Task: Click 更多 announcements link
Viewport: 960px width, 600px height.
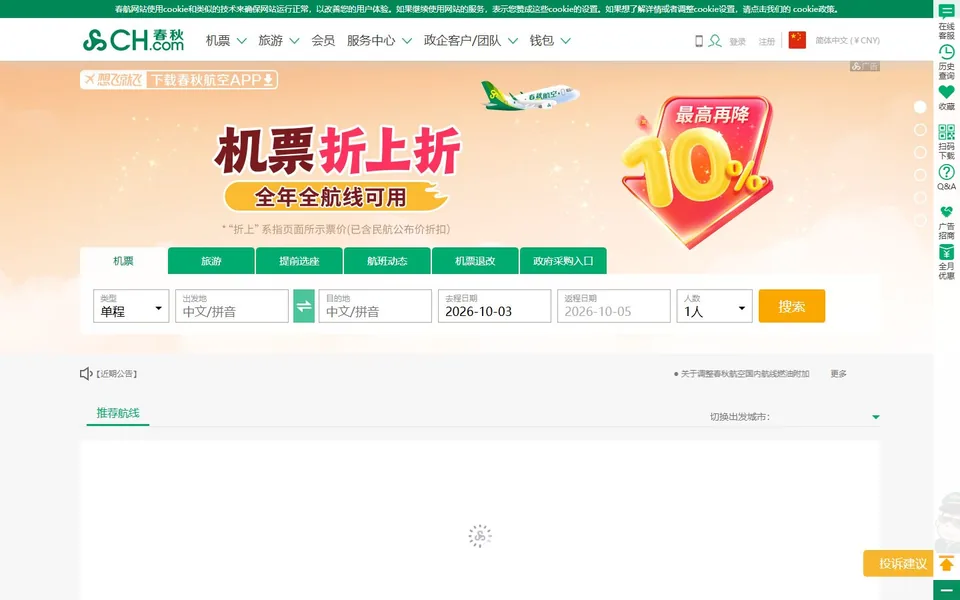Action: pyautogui.click(x=838, y=373)
